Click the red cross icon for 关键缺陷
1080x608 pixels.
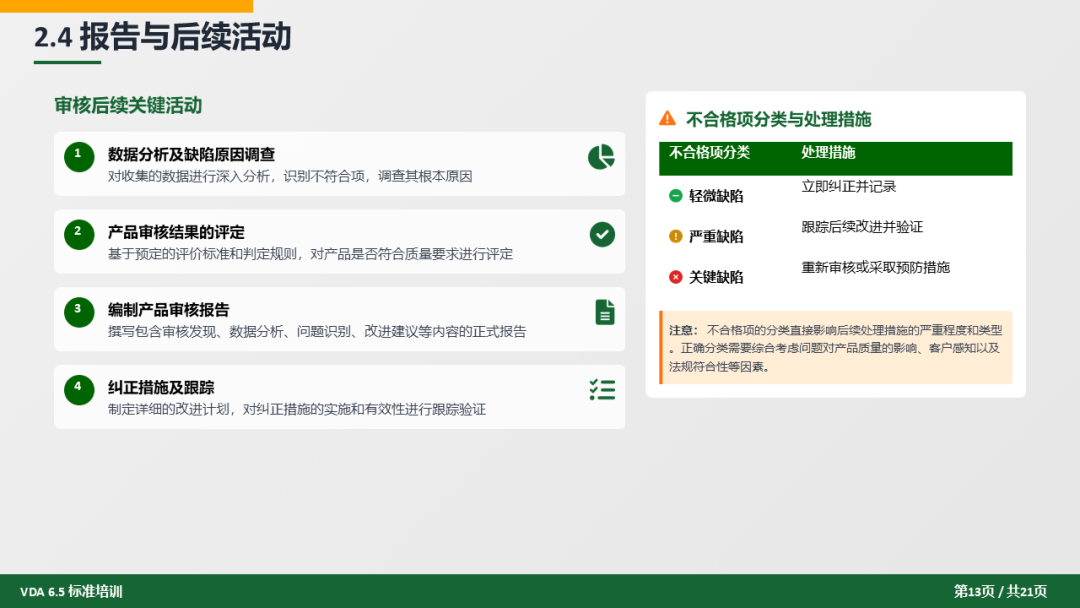[675, 277]
